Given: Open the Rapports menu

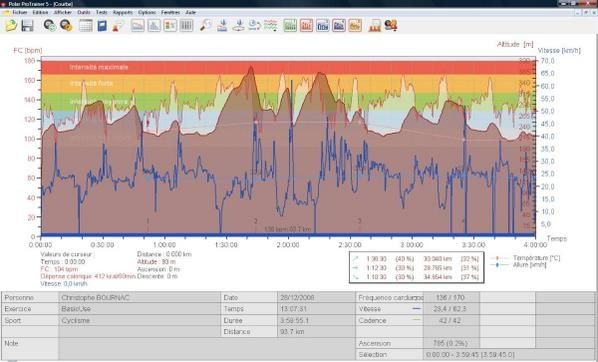Looking at the screenshot, I should coord(123,12).
